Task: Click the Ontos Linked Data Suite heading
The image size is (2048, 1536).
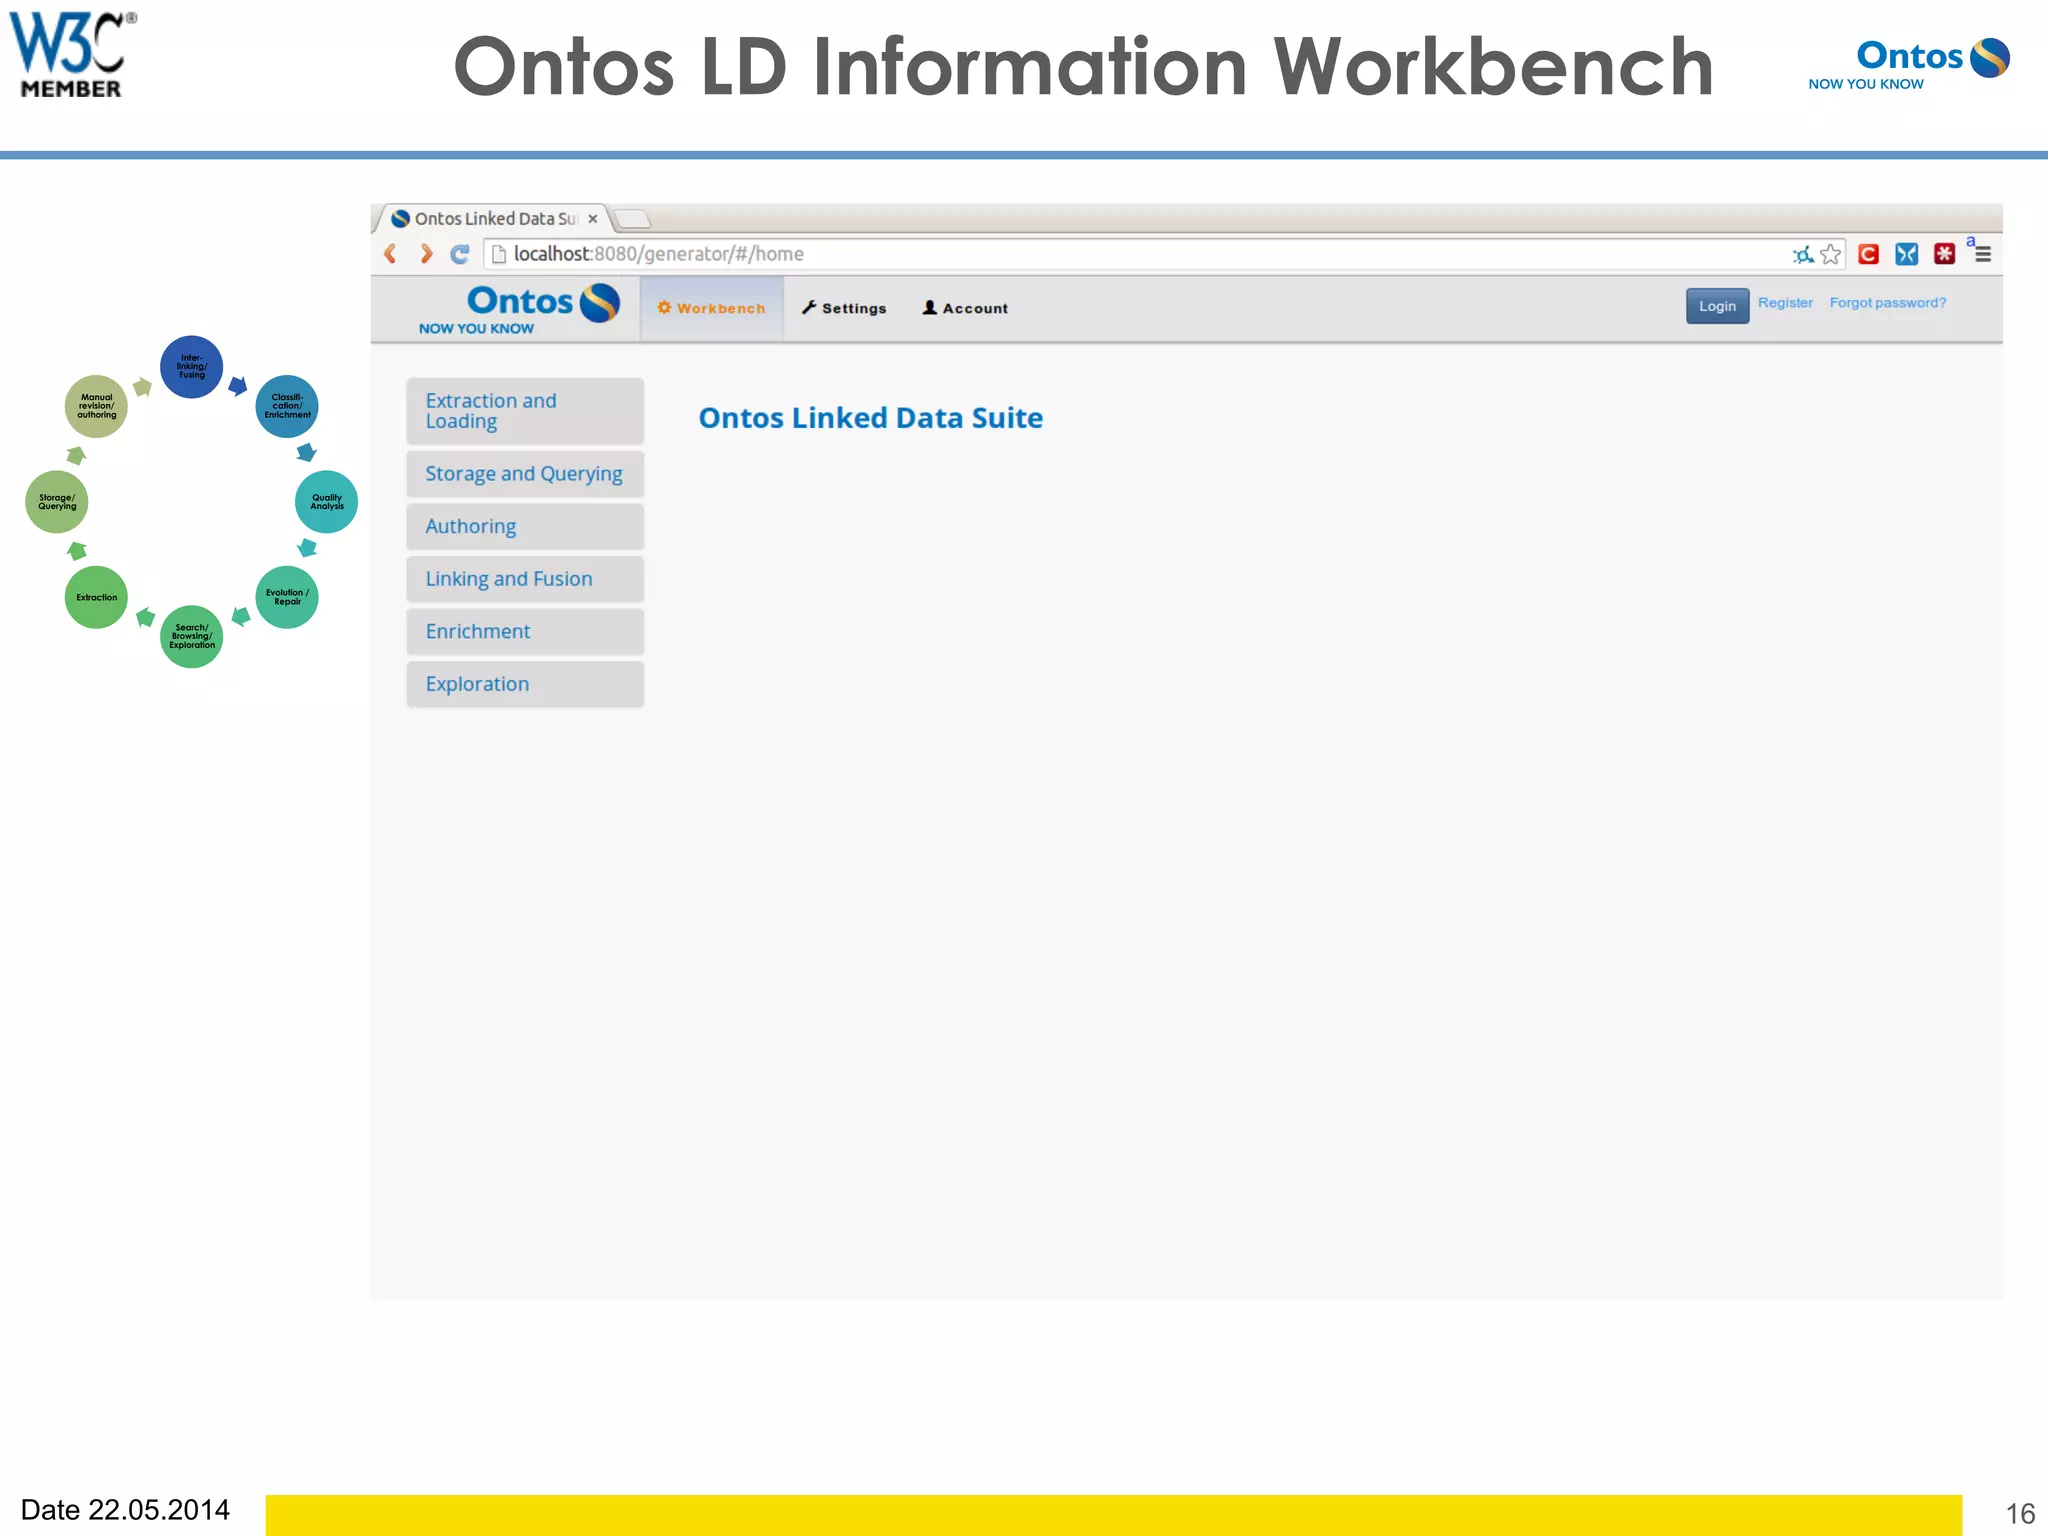Action: pos(870,418)
